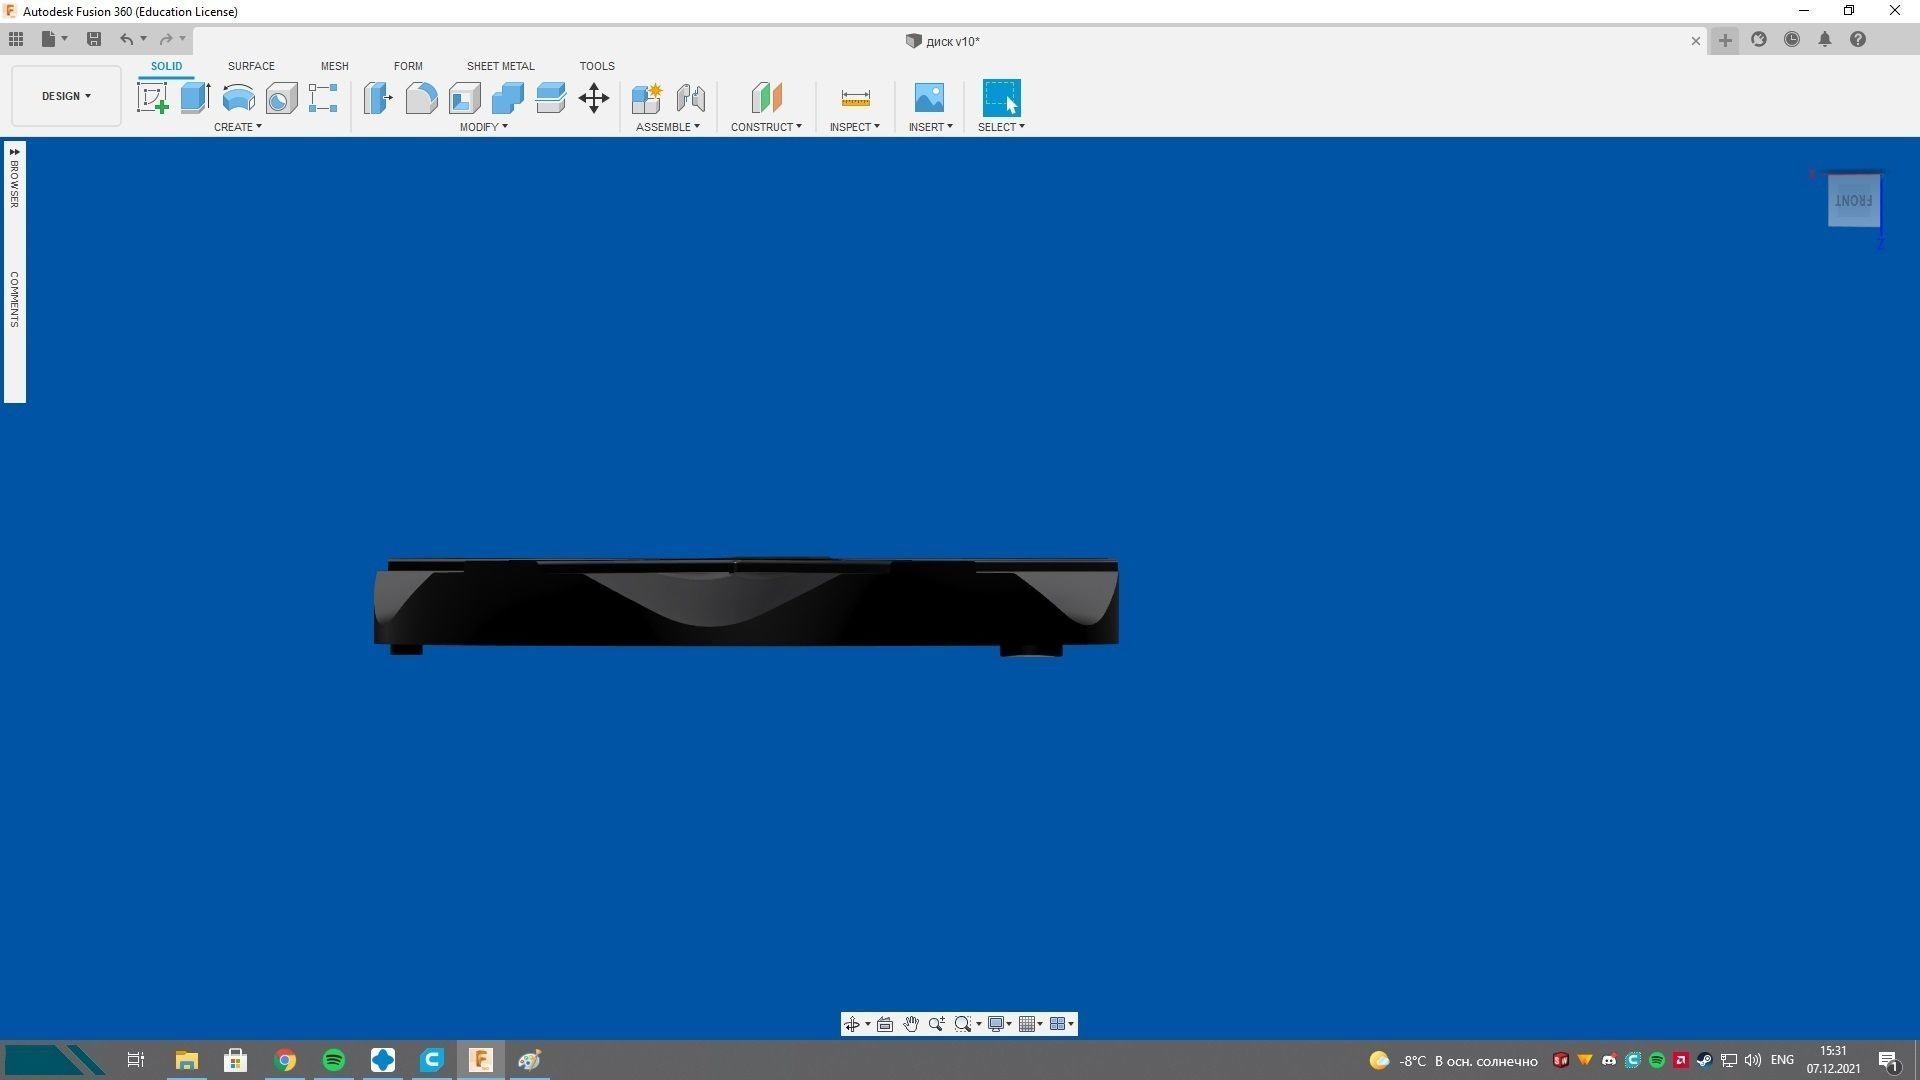
Task: Click the Measure ruler icon
Action: pos(855,98)
